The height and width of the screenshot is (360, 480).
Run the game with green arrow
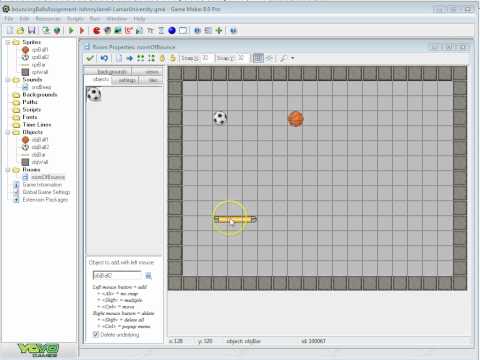(x=71, y=30)
